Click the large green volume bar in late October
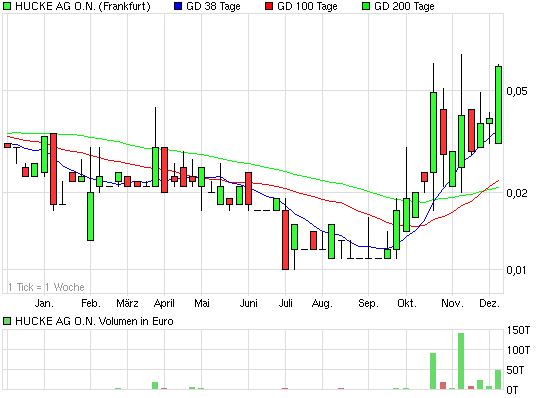545x398 pixels. coord(433,371)
